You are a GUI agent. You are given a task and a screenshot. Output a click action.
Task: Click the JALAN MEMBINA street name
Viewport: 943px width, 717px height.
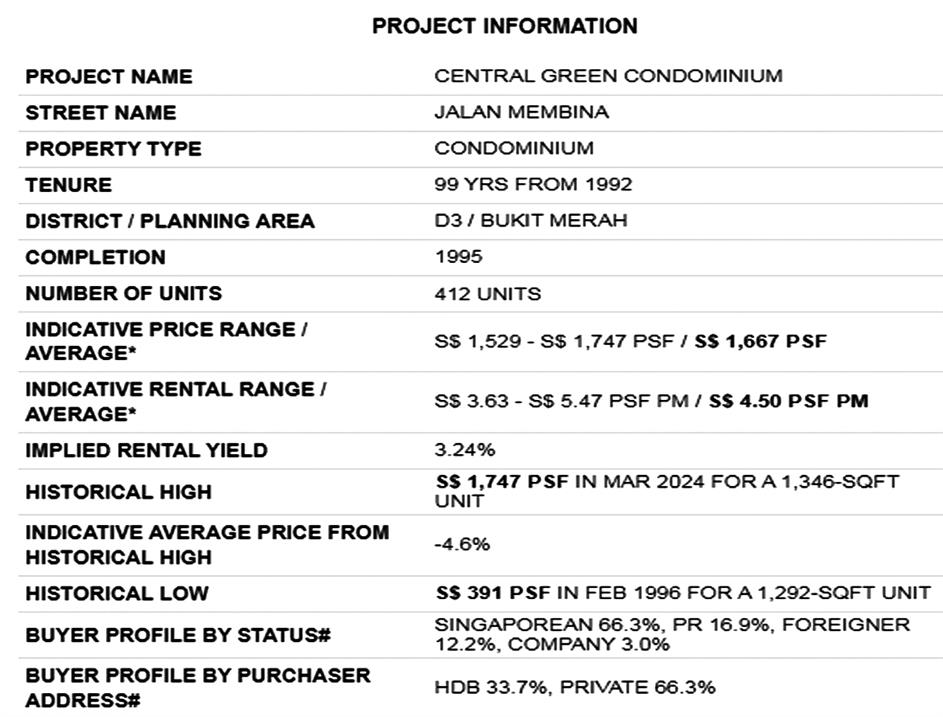pos(521,112)
